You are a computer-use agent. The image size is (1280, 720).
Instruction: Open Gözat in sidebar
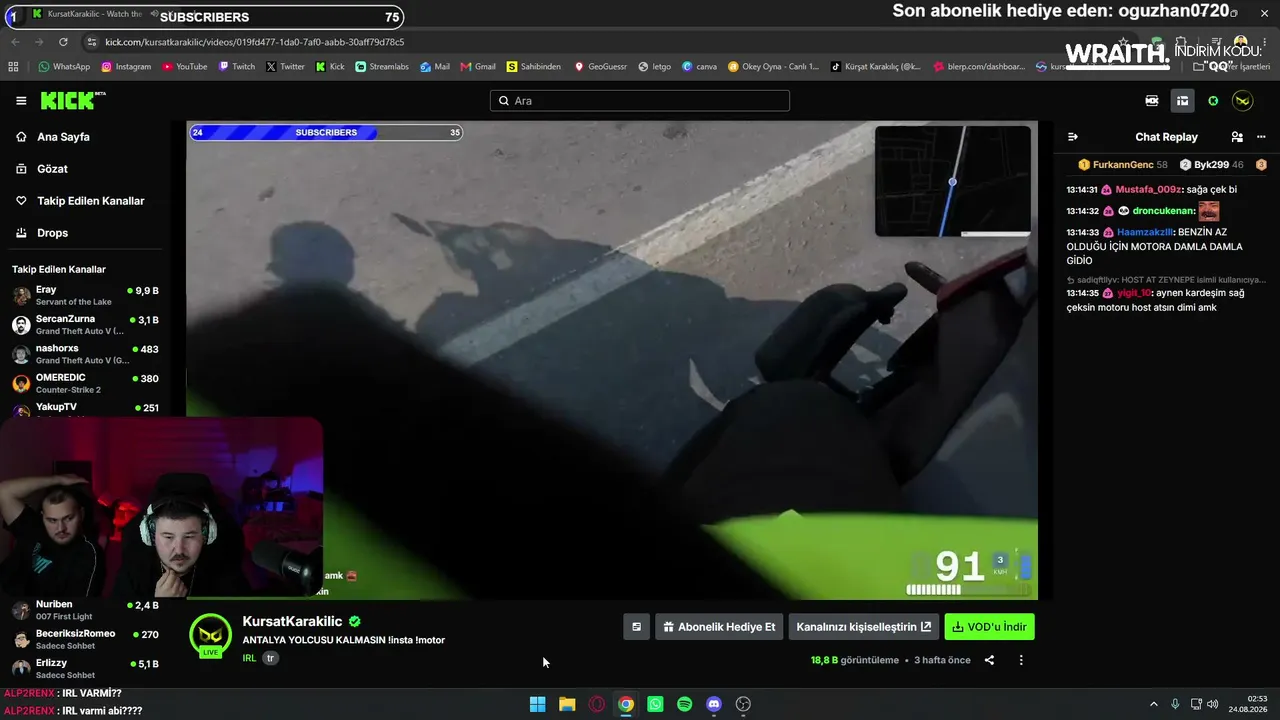point(53,169)
